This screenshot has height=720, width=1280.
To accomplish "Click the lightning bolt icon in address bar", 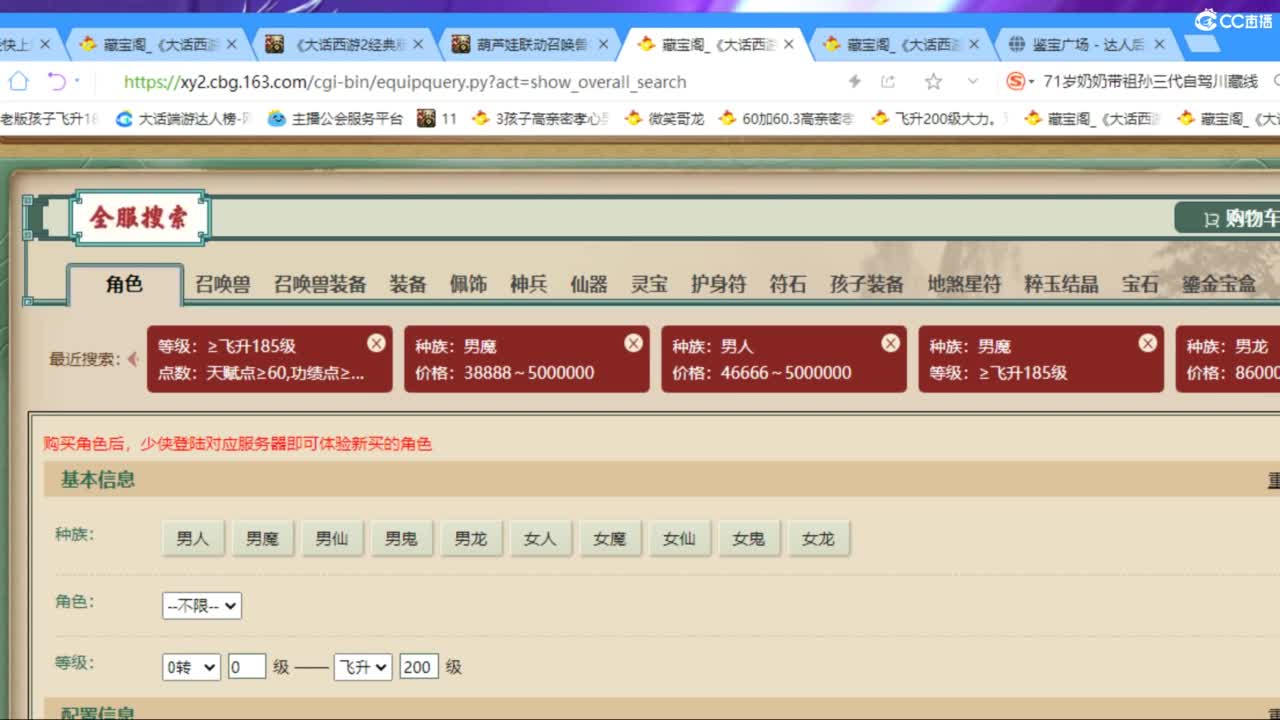I will (x=854, y=81).
